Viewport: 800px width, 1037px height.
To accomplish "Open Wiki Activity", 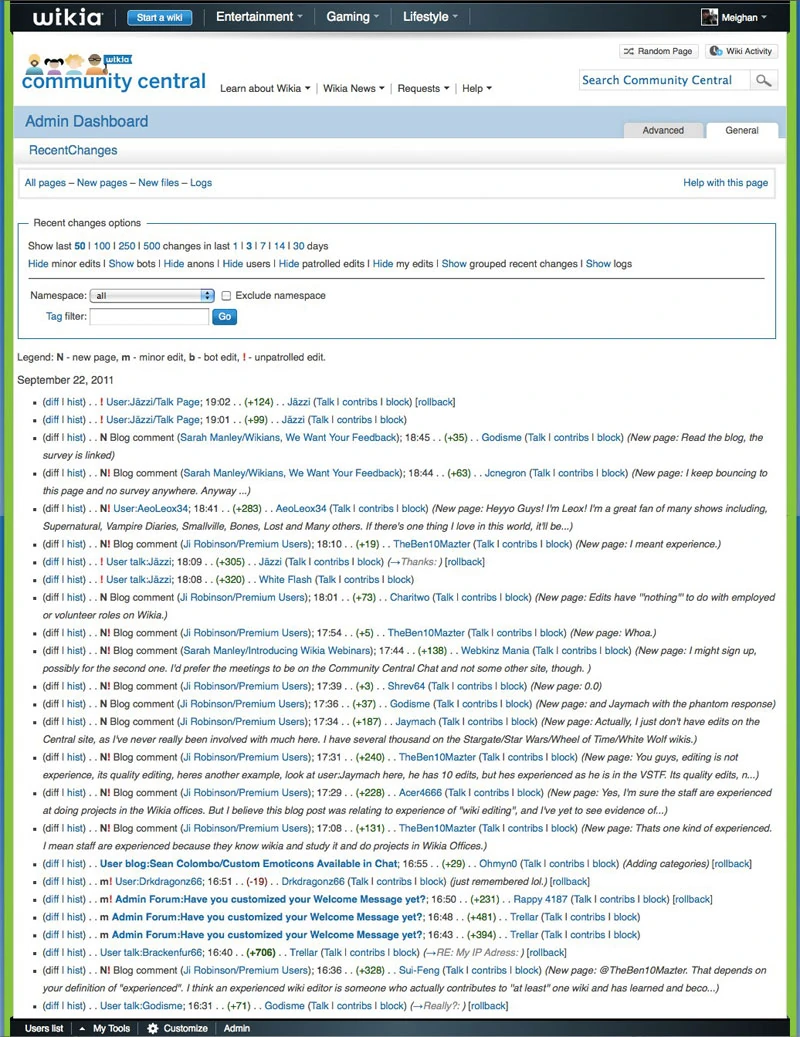I will click(741, 51).
